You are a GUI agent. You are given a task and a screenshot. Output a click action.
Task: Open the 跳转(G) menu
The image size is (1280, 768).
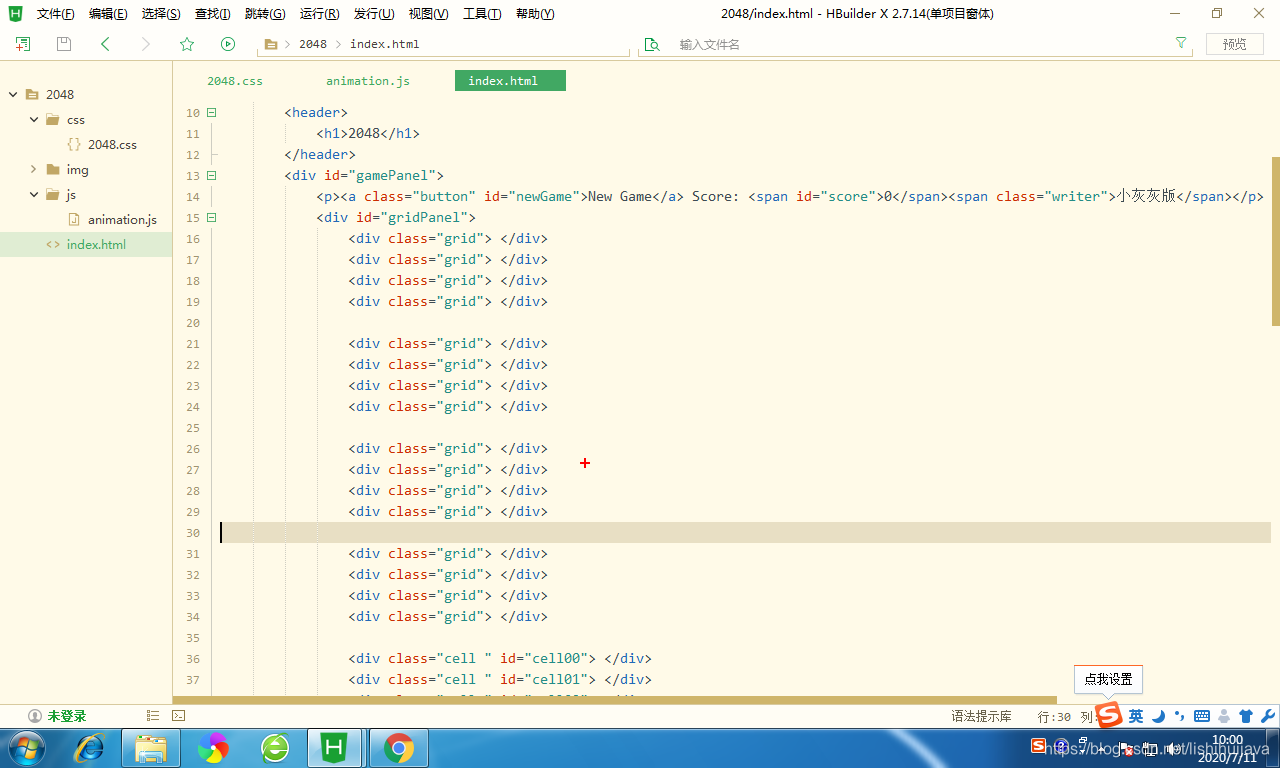pyautogui.click(x=265, y=14)
